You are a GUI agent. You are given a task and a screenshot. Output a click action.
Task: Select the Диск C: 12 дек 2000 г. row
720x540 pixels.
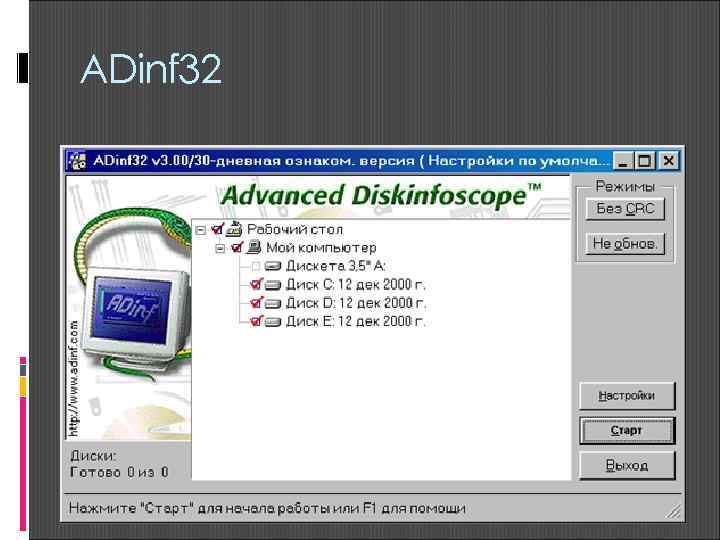pyautogui.click(x=355, y=285)
